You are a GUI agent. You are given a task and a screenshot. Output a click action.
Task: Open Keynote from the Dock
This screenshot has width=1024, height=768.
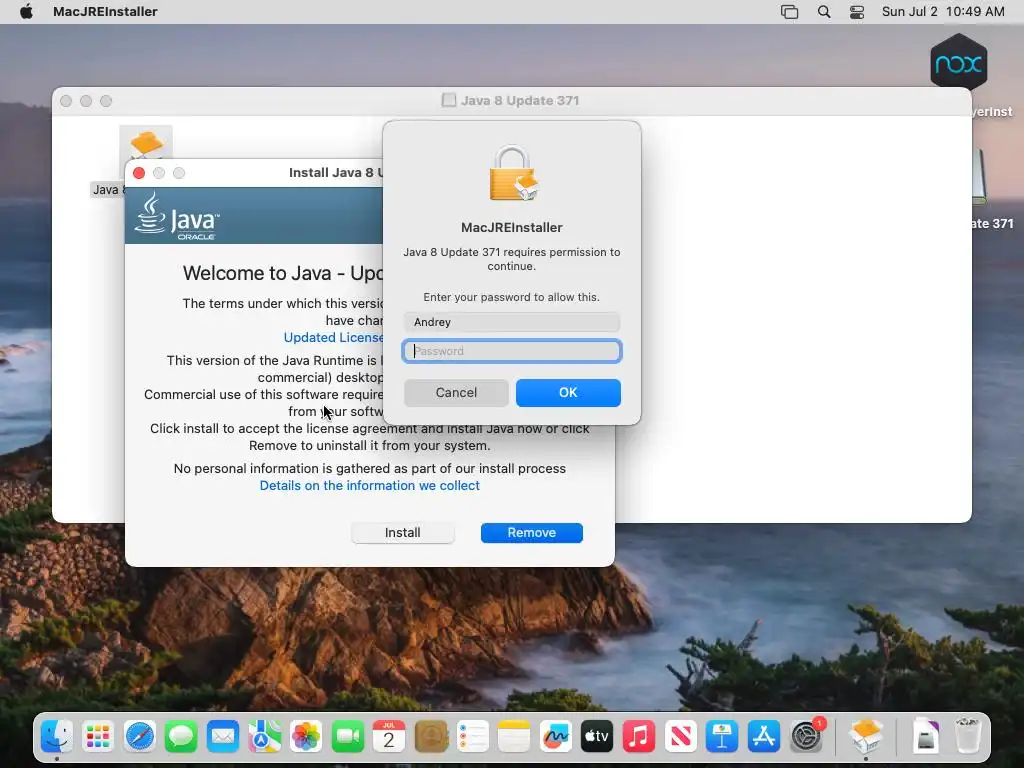722,737
